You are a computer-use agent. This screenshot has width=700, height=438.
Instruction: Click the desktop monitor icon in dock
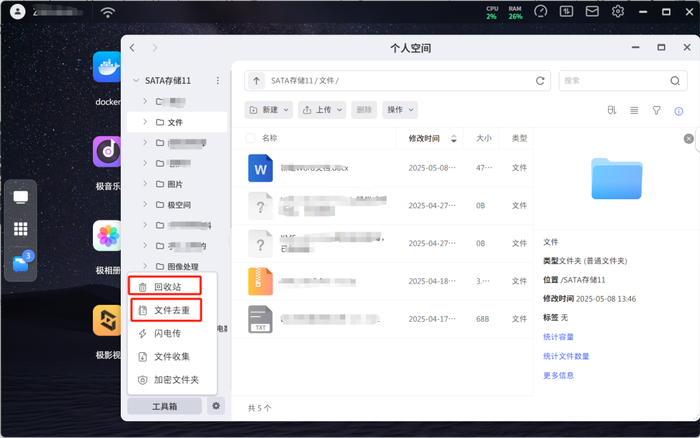click(21, 197)
